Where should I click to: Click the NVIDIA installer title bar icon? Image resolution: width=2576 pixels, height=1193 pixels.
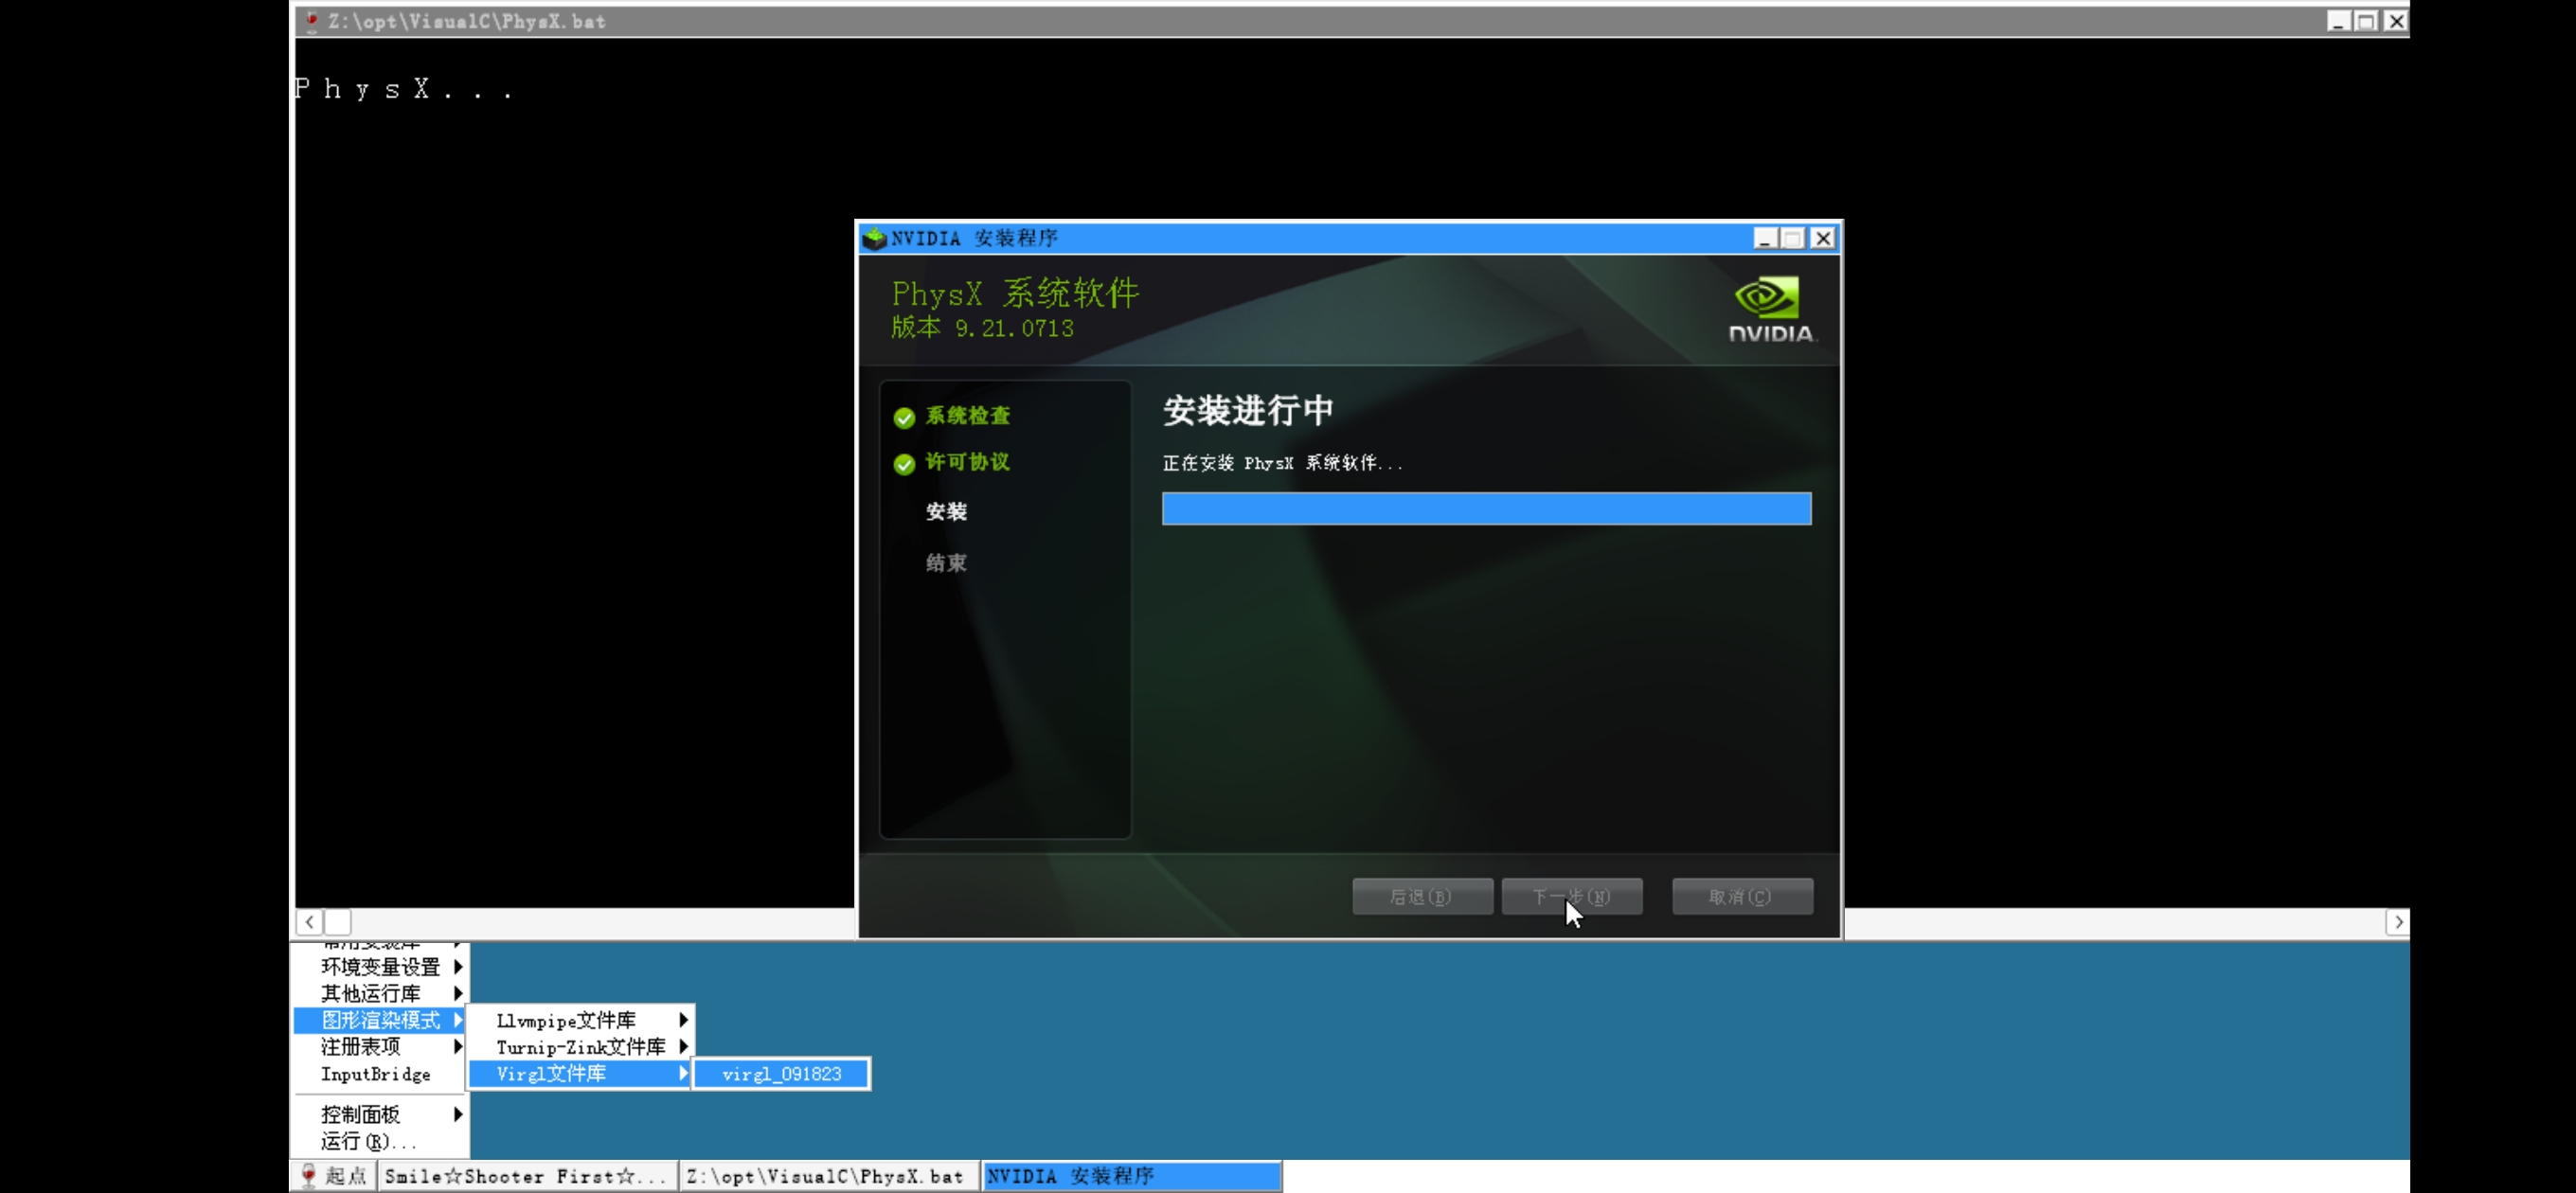[x=874, y=238]
